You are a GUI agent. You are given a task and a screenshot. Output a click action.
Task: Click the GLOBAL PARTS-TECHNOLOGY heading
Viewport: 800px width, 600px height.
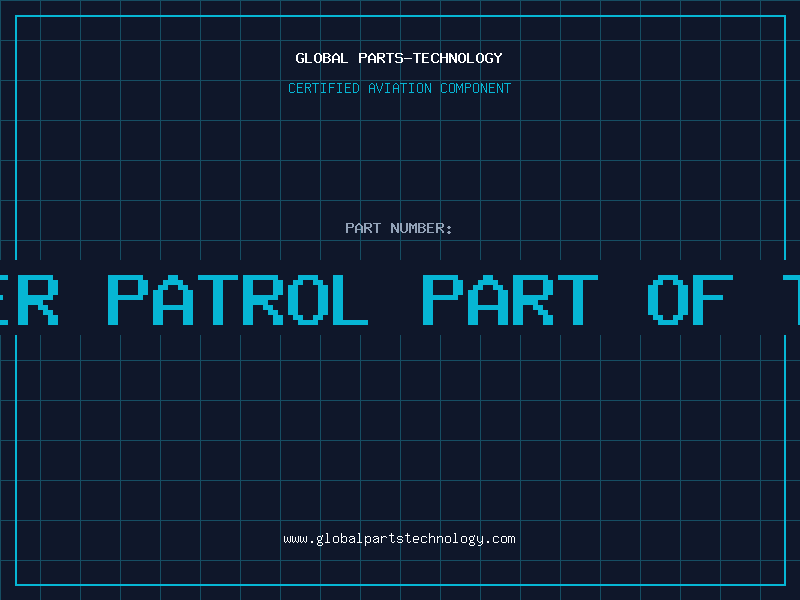pos(399,58)
